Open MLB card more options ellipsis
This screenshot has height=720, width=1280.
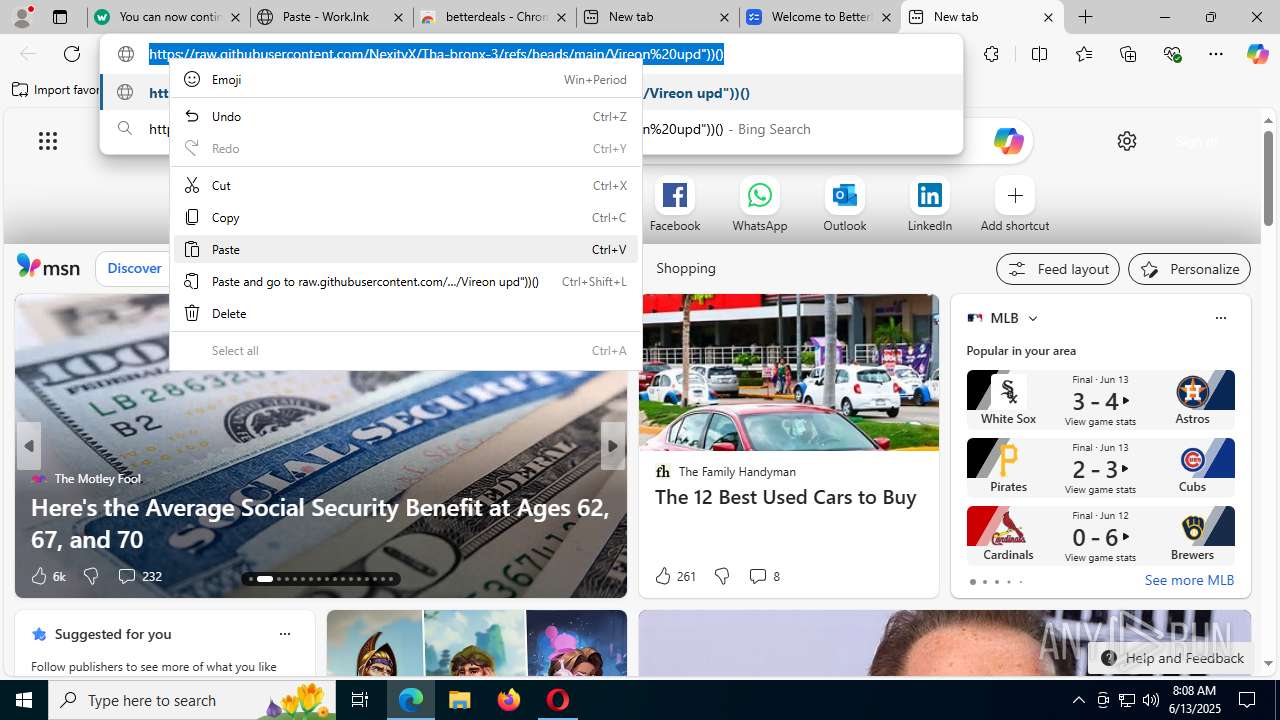1220,318
